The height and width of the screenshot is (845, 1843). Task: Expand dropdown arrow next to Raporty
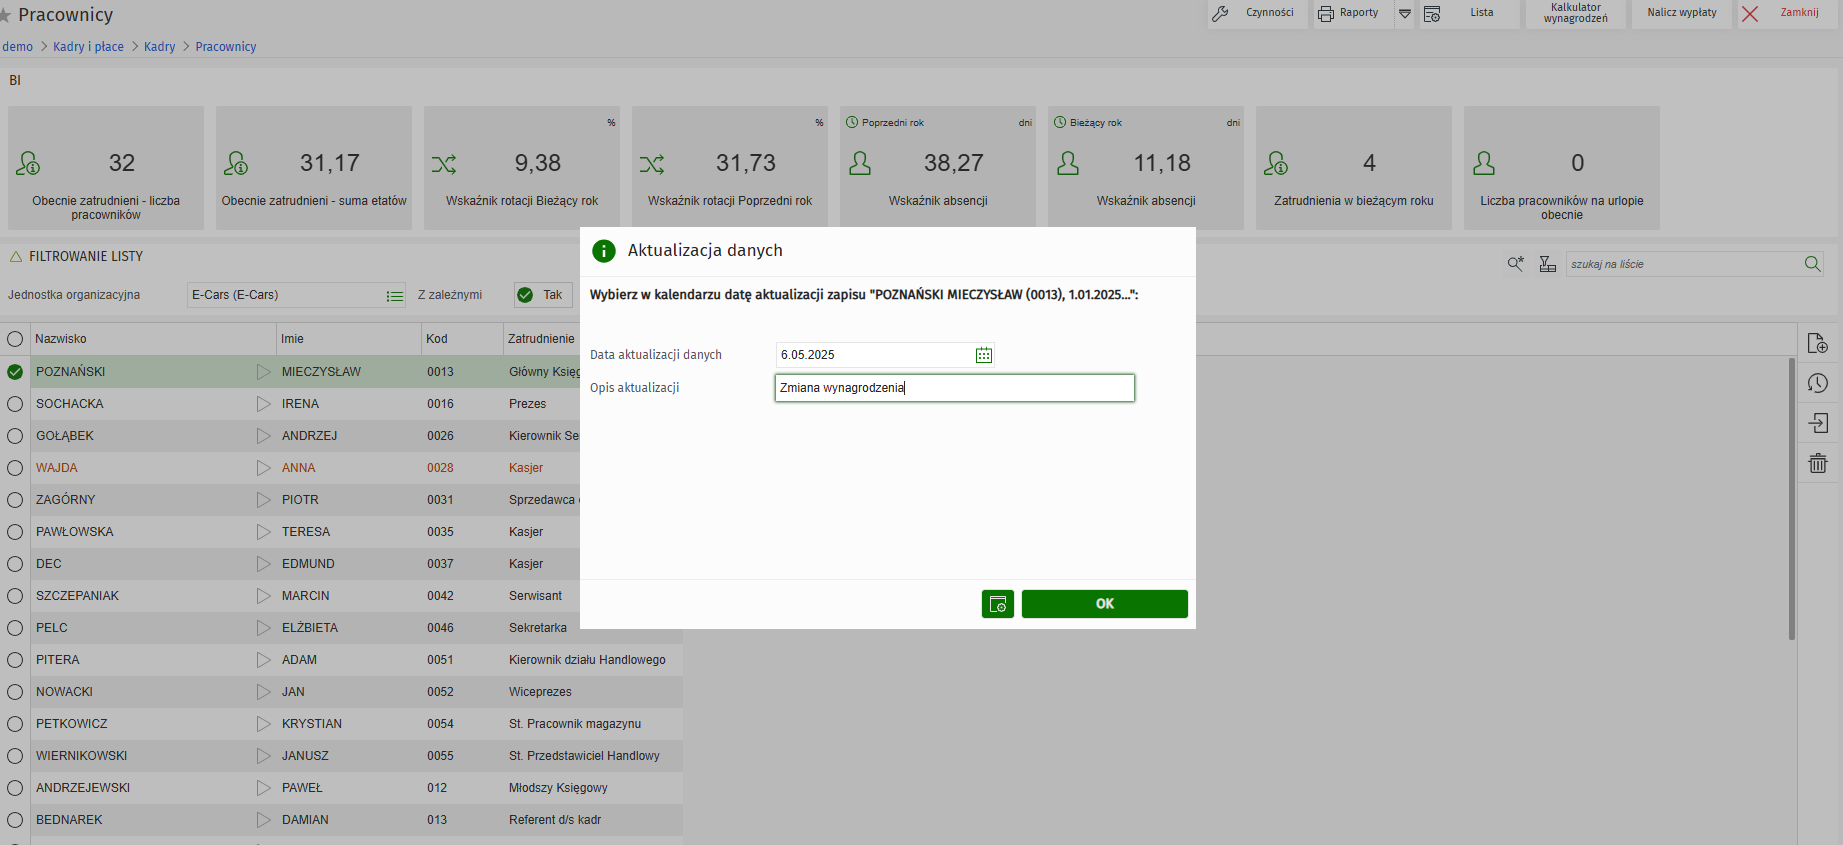(x=1405, y=13)
